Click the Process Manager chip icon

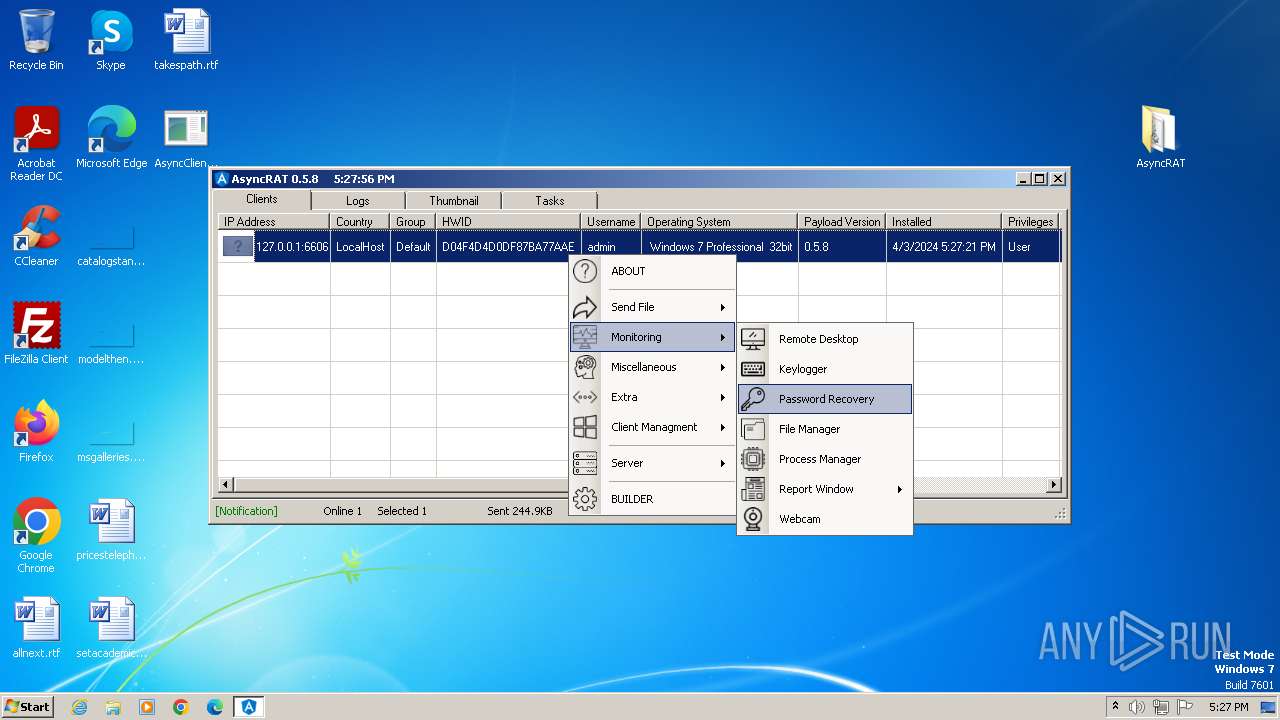tap(753, 459)
